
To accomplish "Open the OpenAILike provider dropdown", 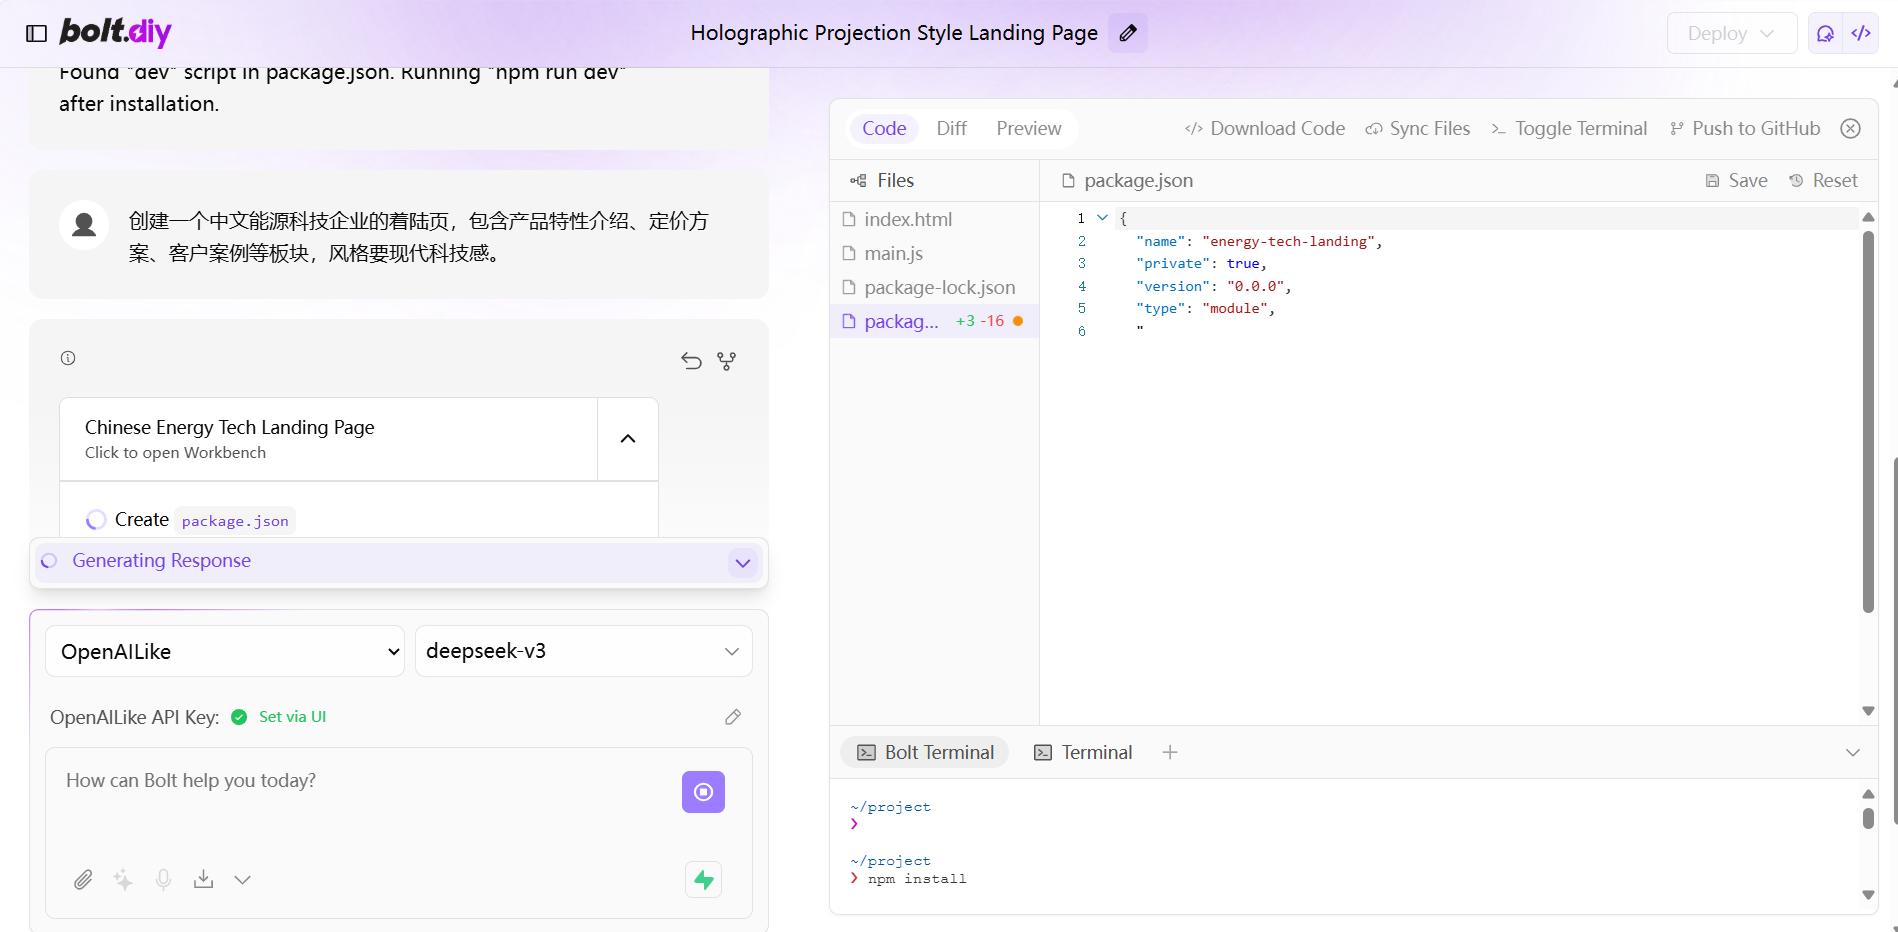I will tap(225, 651).
